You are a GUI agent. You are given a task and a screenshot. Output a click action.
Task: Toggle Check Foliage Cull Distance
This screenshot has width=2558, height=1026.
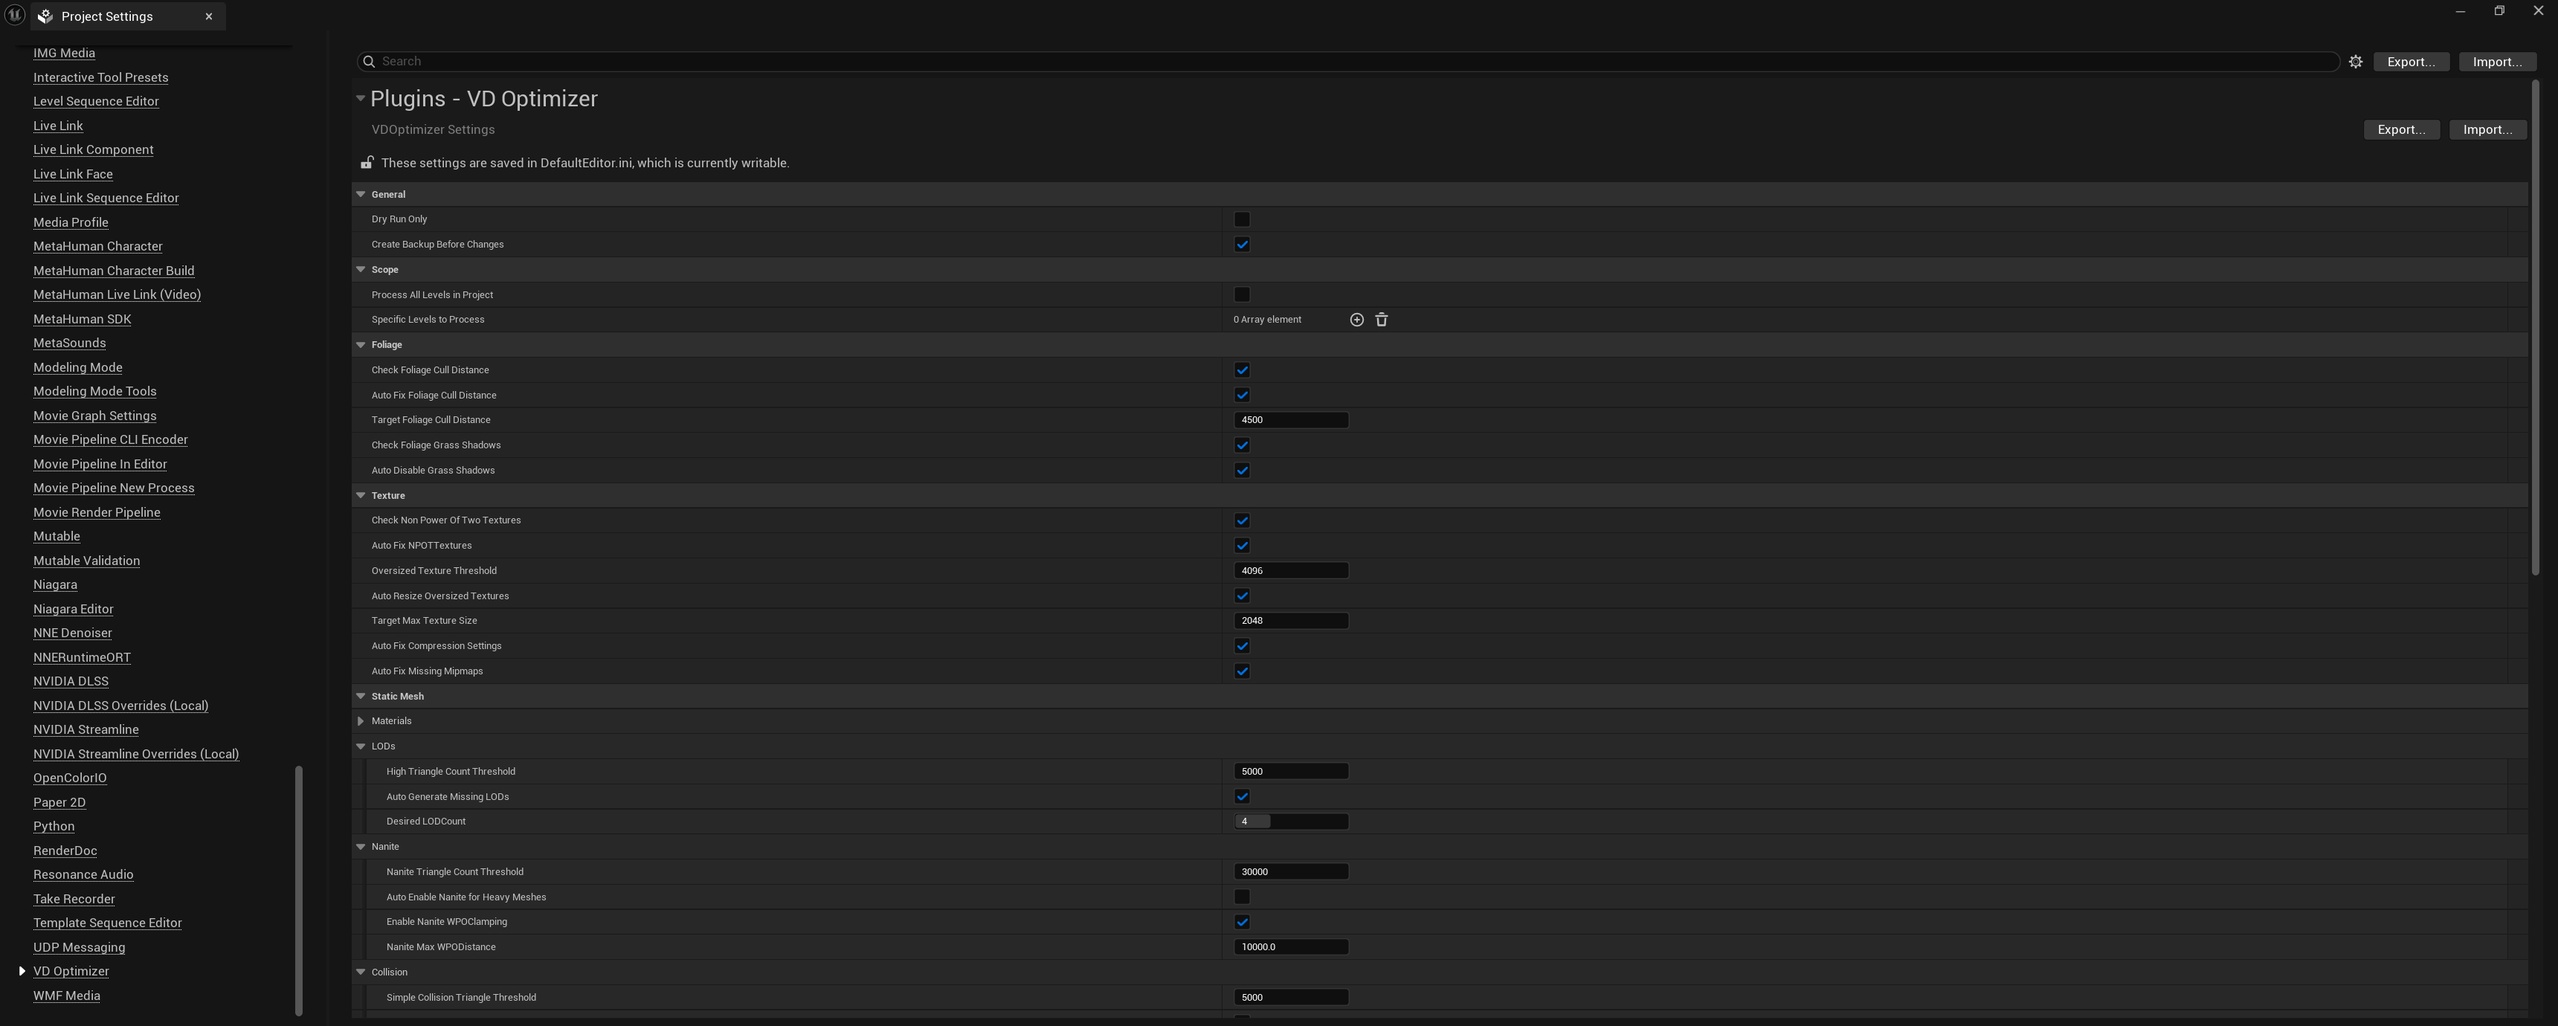tap(1242, 370)
